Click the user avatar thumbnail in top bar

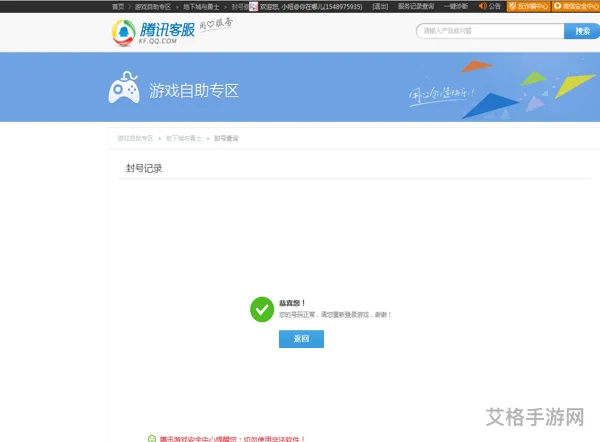[x=253, y=7]
